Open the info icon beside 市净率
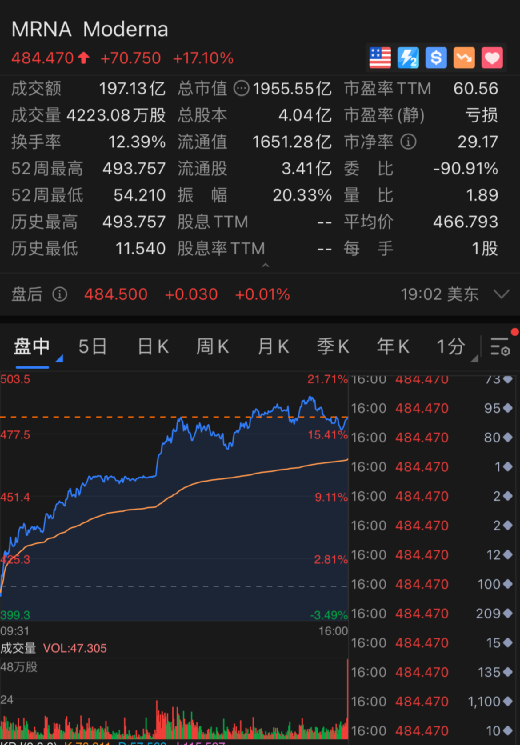Viewport: 520px width, 745px height. pyautogui.click(x=408, y=142)
